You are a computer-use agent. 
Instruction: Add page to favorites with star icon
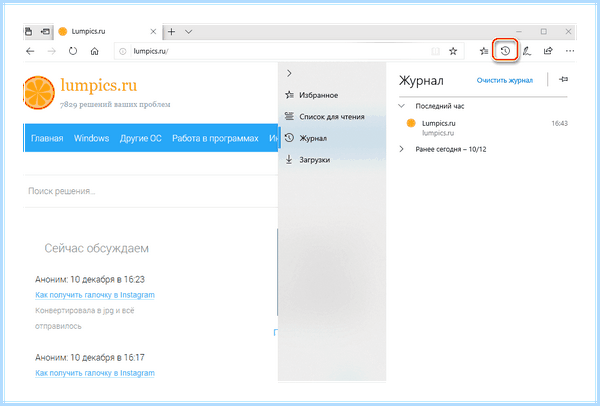(453, 51)
